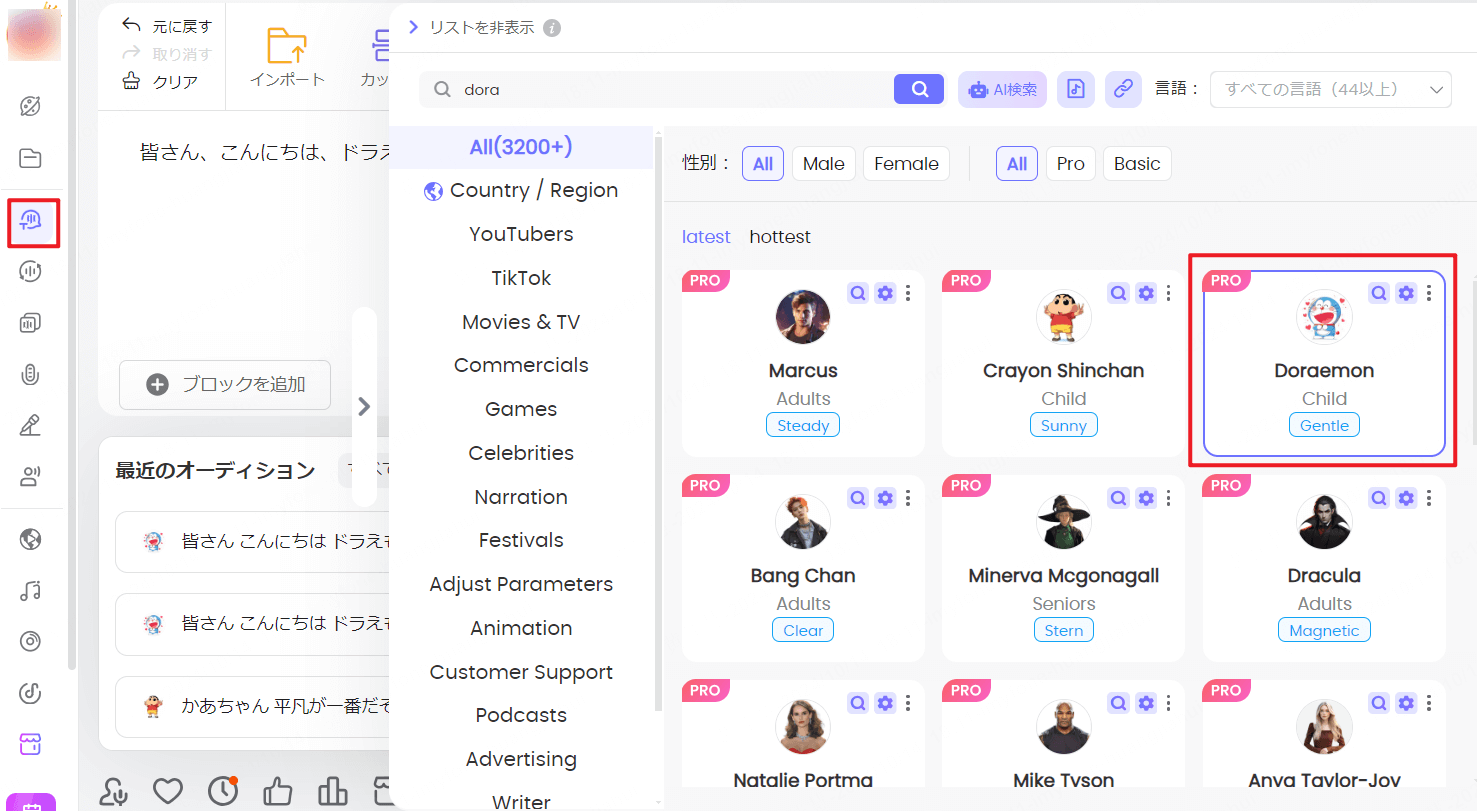Open Crayon Shinchan card's three-dot menu
The image size is (1477, 811).
[x=1169, y=293]
